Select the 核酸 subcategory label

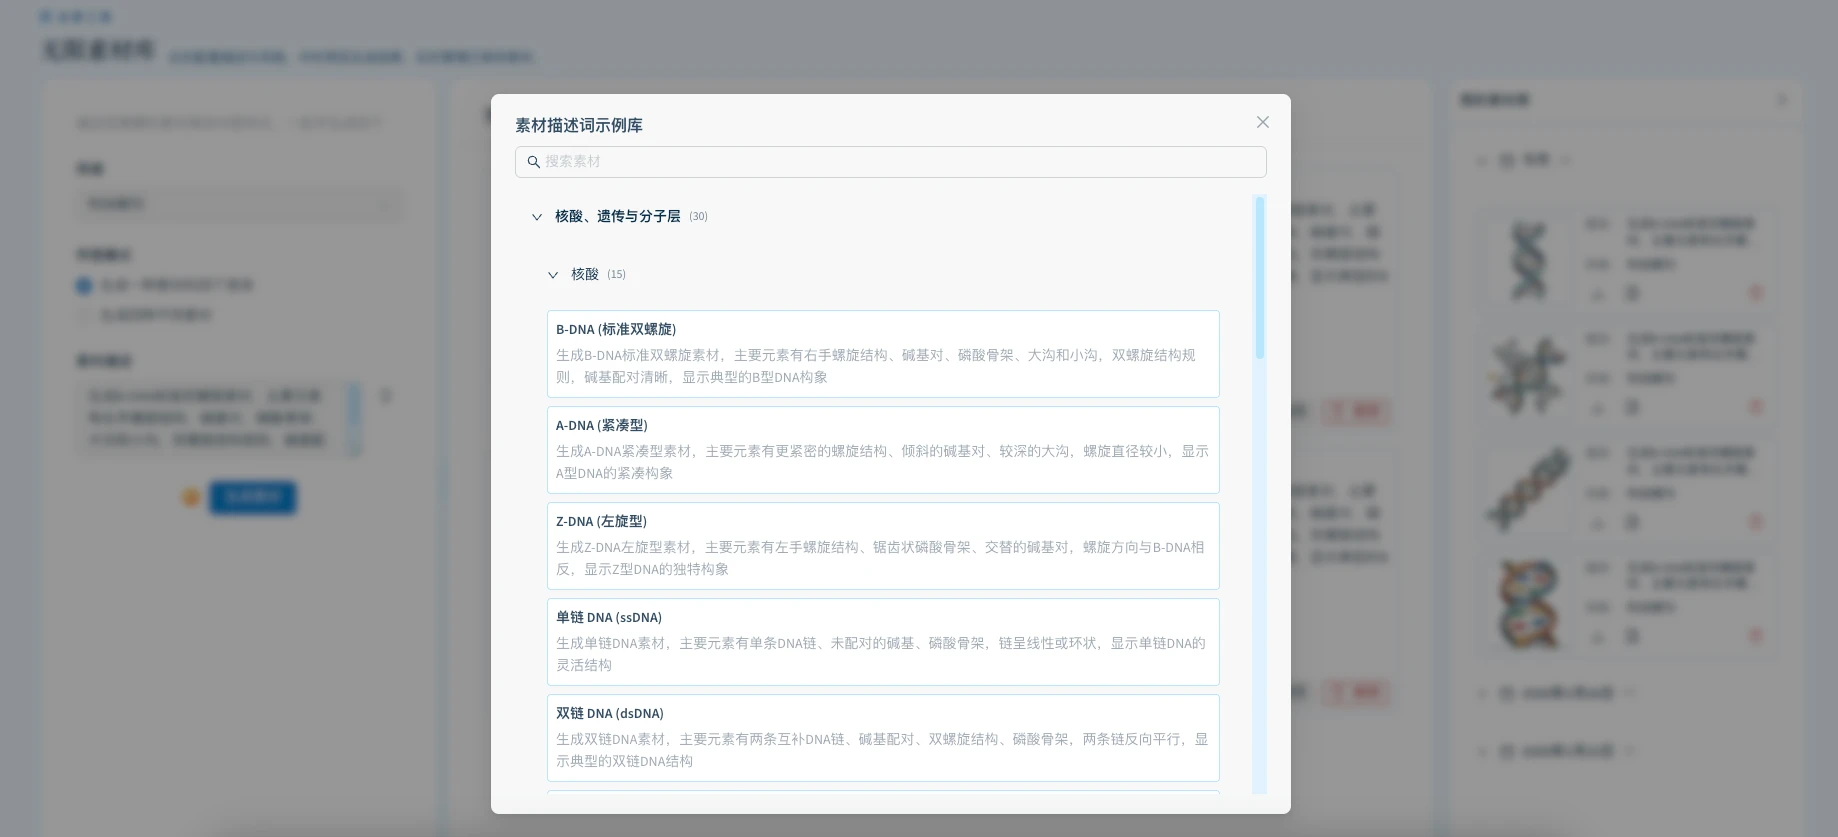click(x=585, y=274)
